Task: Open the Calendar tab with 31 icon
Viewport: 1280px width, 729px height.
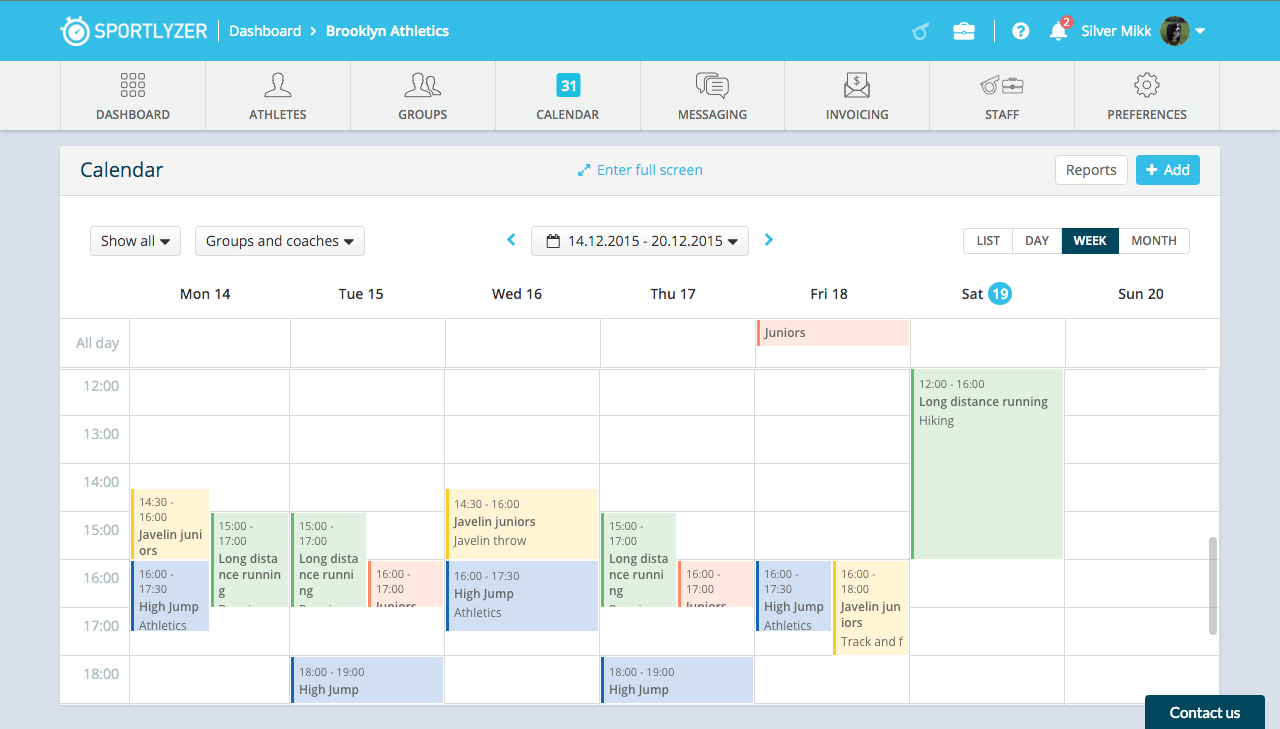Action: coord(568,96)
